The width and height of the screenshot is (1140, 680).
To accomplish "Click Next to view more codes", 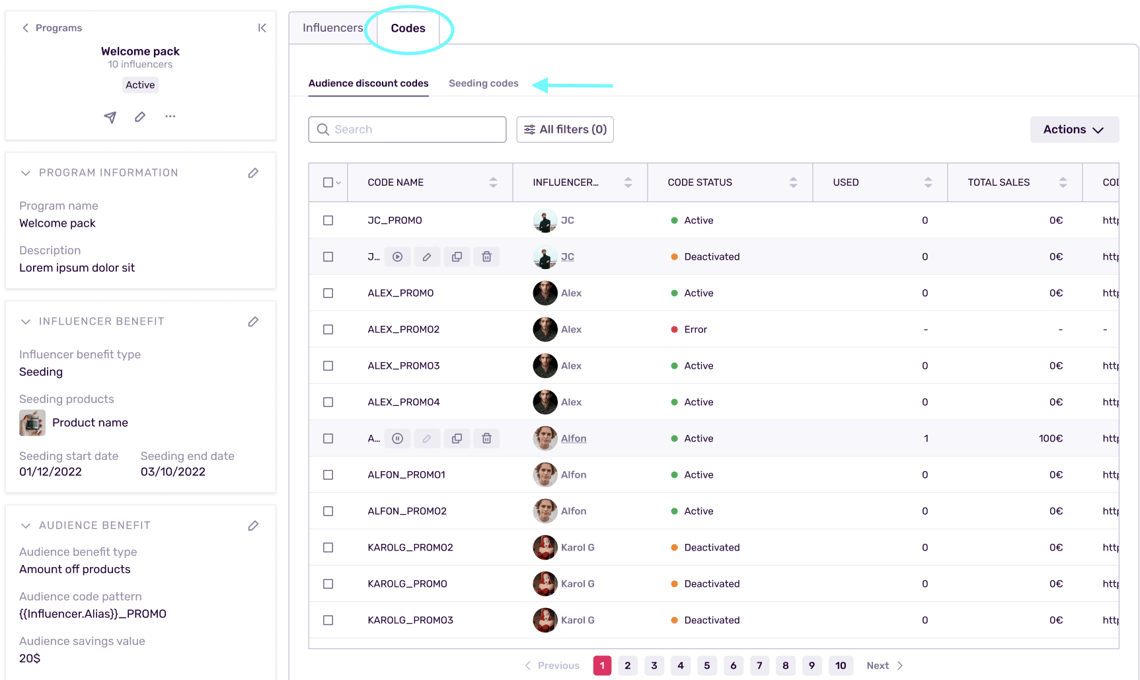I will coord(880,665).
